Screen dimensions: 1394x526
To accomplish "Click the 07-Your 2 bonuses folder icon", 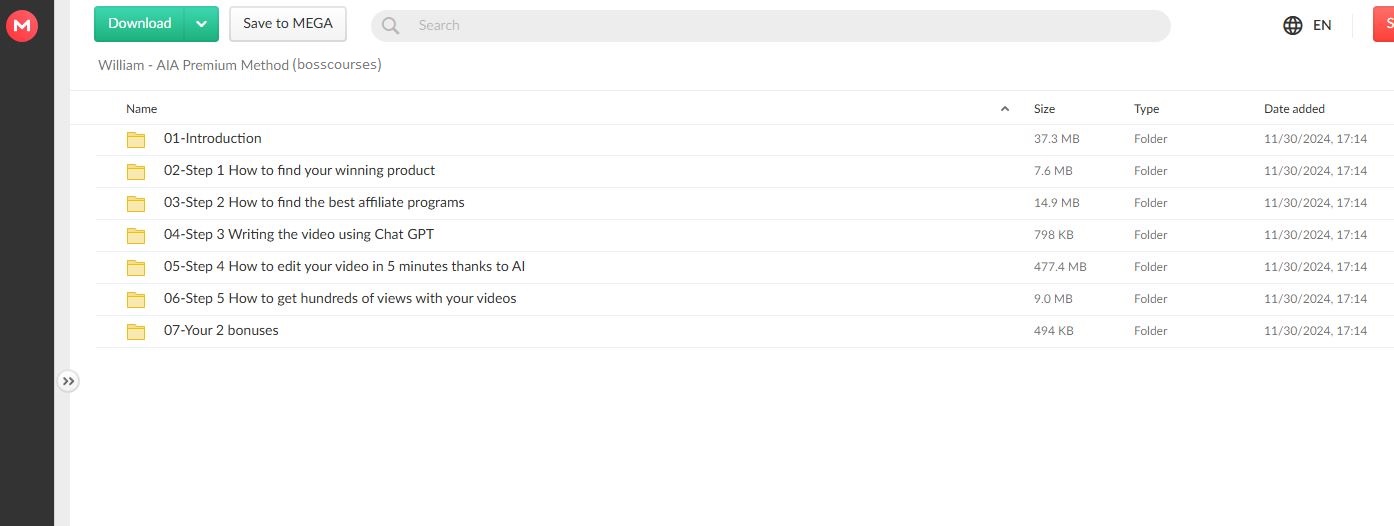I will click(136, 332).
